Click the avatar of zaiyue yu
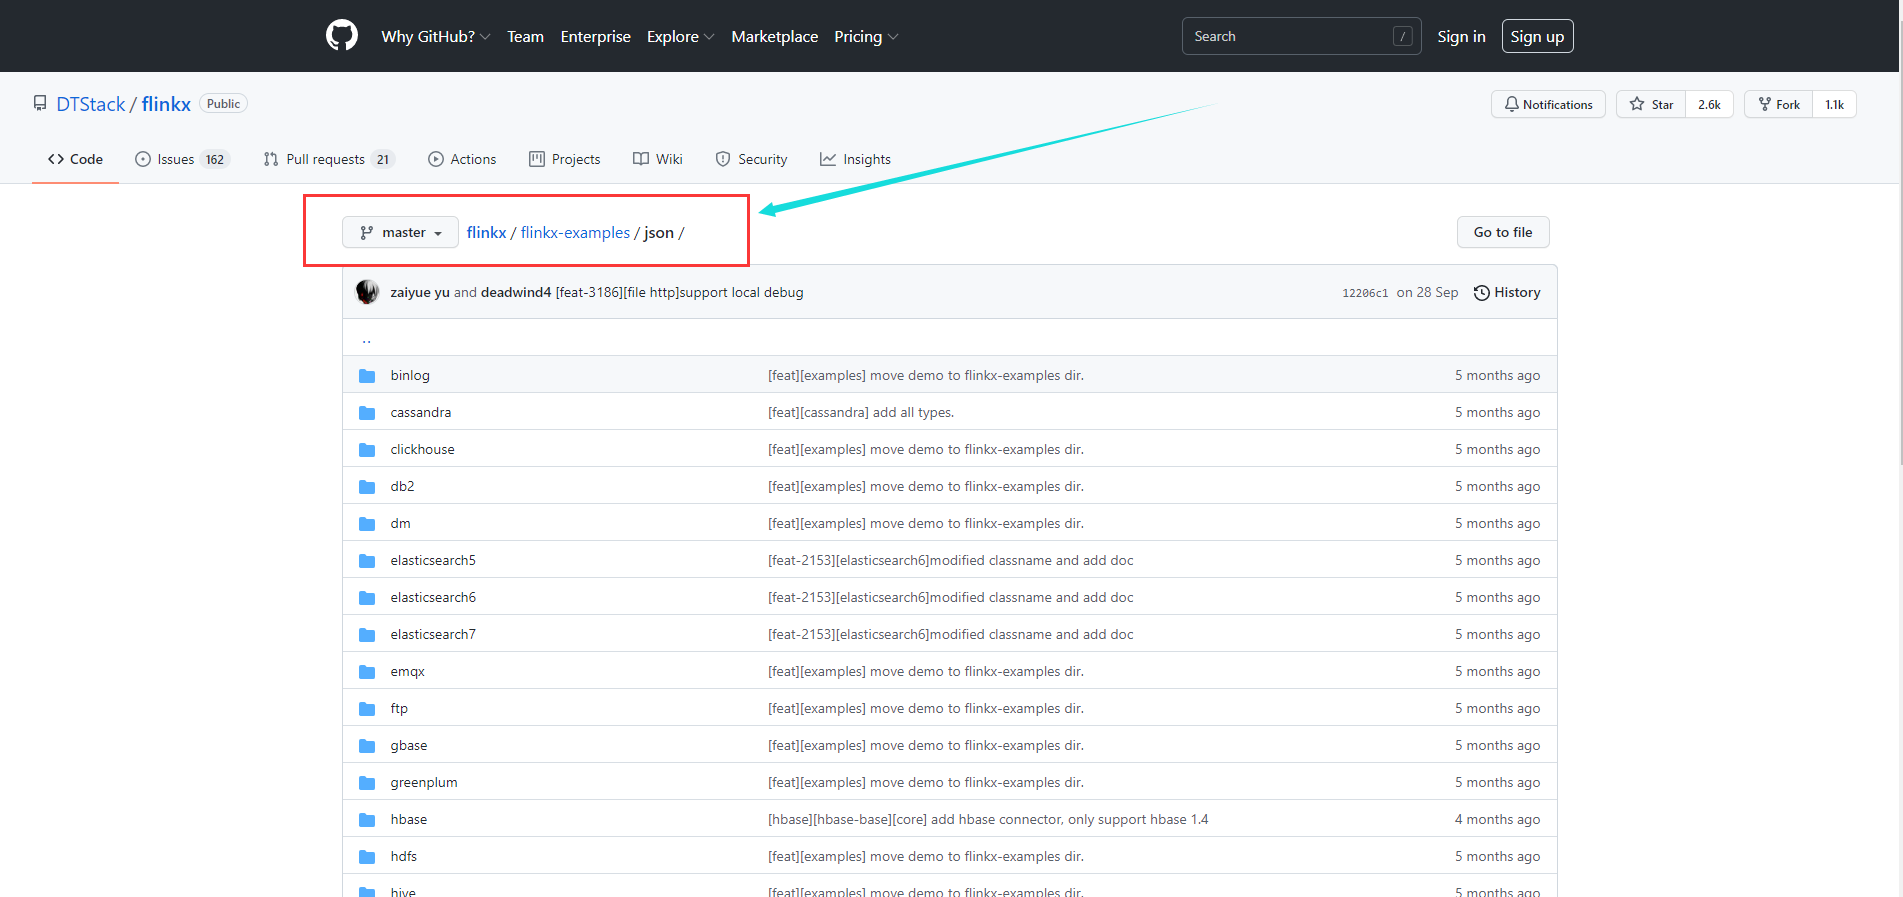 (367, 292)
